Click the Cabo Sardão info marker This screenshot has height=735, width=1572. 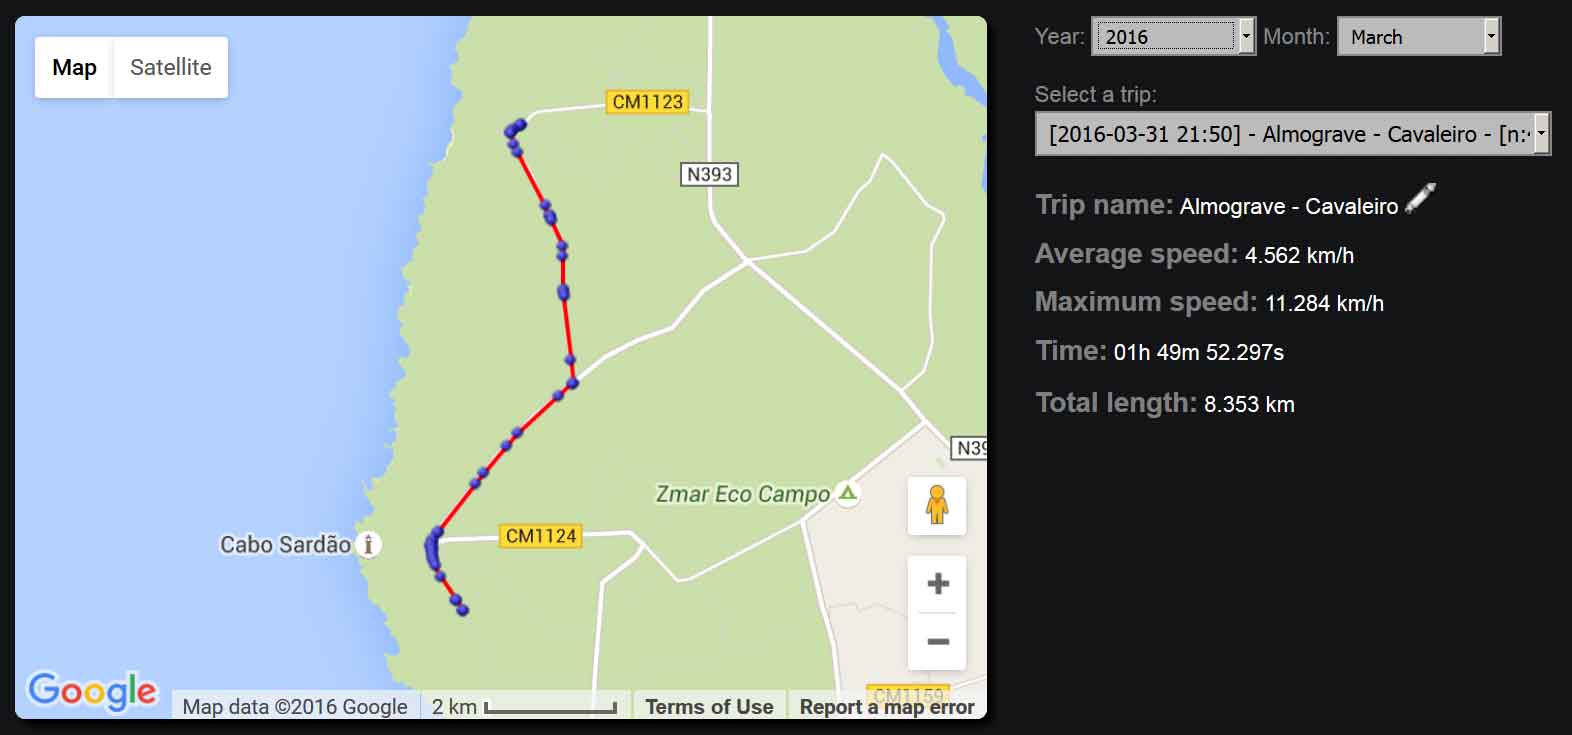pyautogui.click(x=369, y=545)
